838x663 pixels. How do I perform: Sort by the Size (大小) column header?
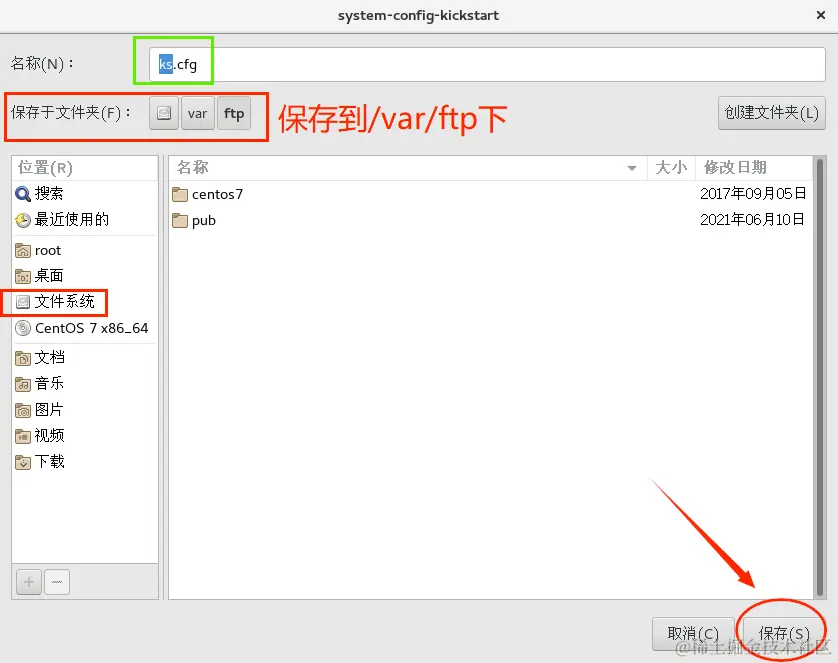click(x=671, y=168)
